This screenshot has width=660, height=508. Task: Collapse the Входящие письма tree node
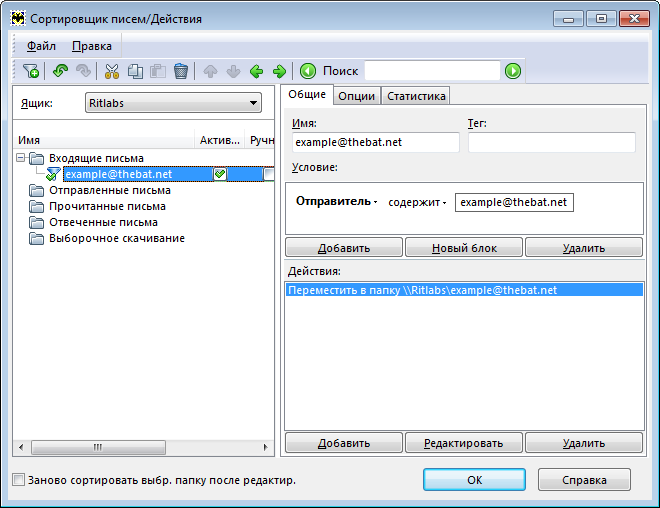pos(20,158)
